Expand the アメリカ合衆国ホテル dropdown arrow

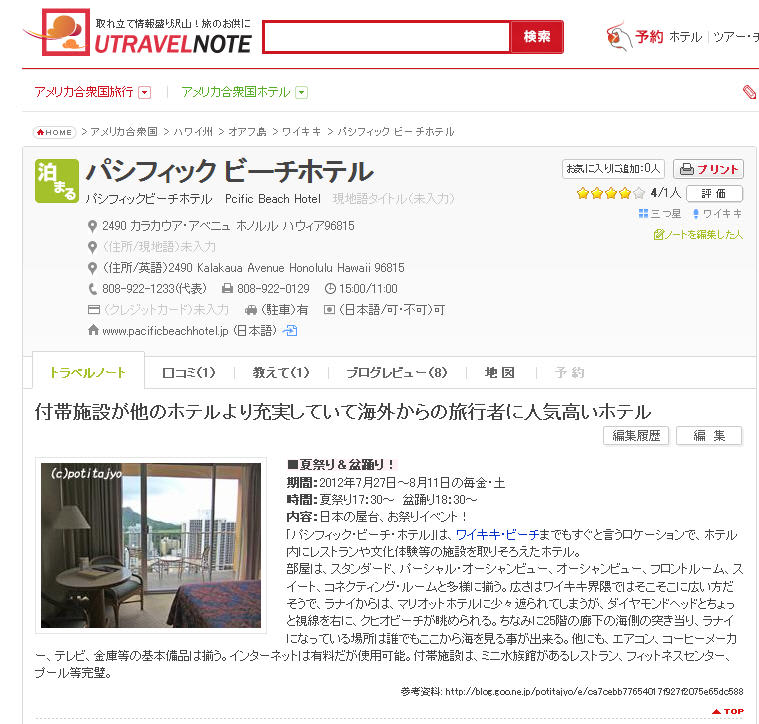(x=302, y=92)
